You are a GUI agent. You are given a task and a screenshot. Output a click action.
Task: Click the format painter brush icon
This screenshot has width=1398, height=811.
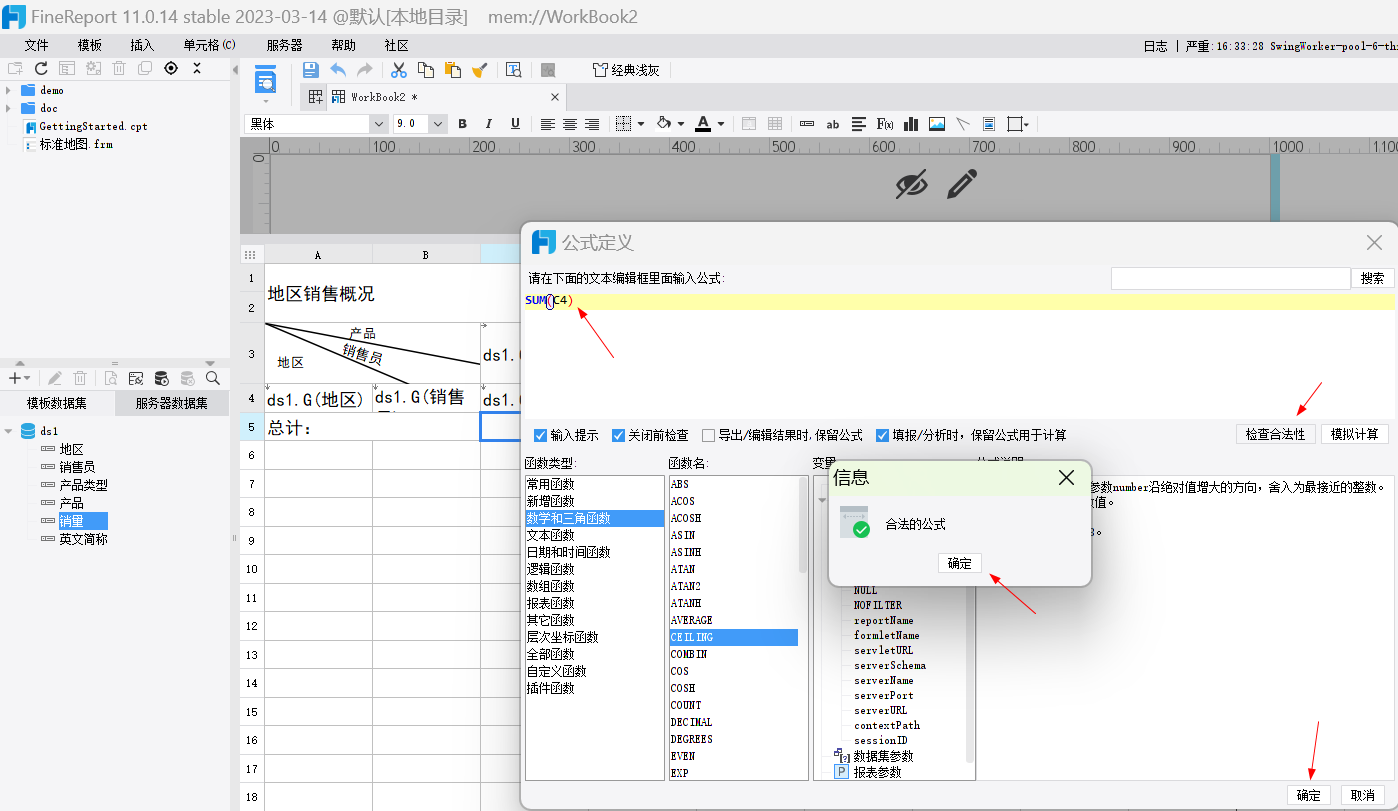(x=480, y=70)
